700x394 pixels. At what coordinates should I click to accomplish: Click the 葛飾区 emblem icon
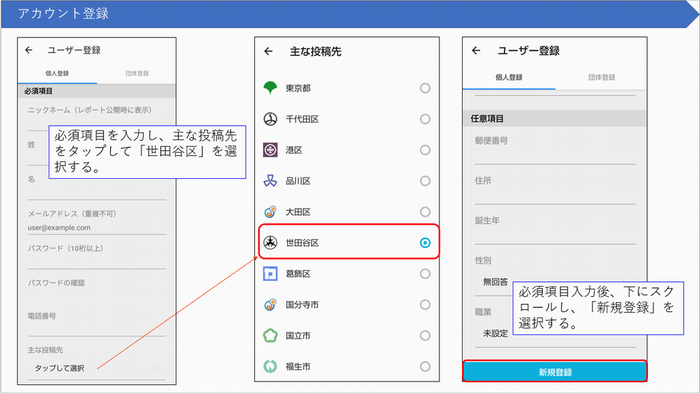coord(270,274)
